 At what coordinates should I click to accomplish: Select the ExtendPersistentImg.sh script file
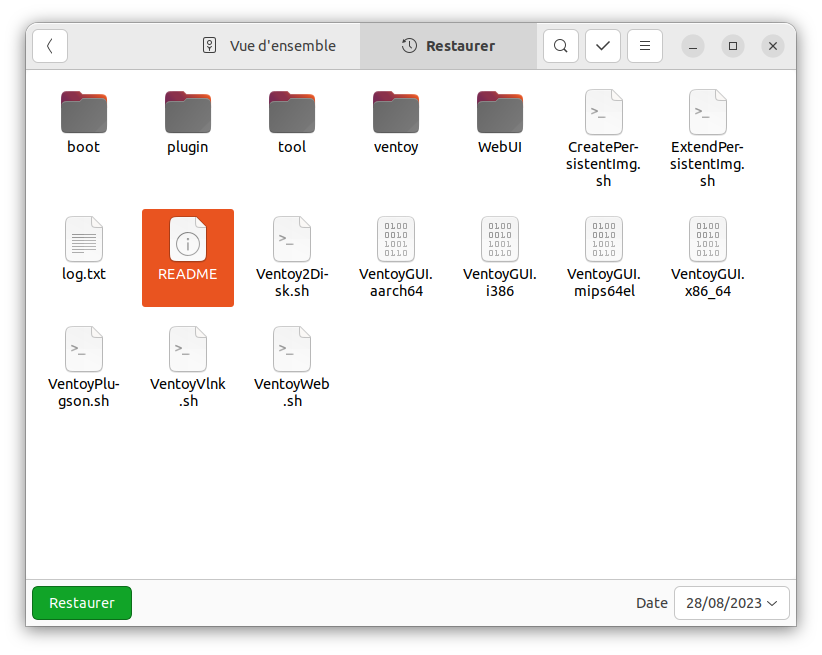707,139
